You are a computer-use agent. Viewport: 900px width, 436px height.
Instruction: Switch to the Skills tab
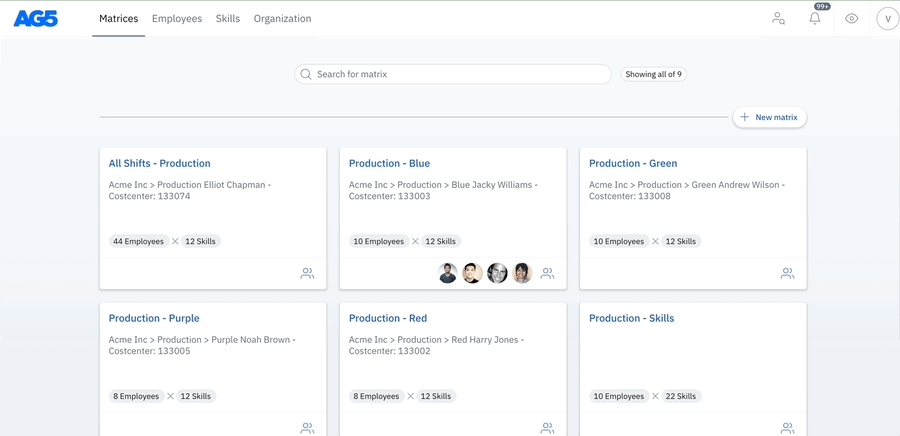(228, 19)
